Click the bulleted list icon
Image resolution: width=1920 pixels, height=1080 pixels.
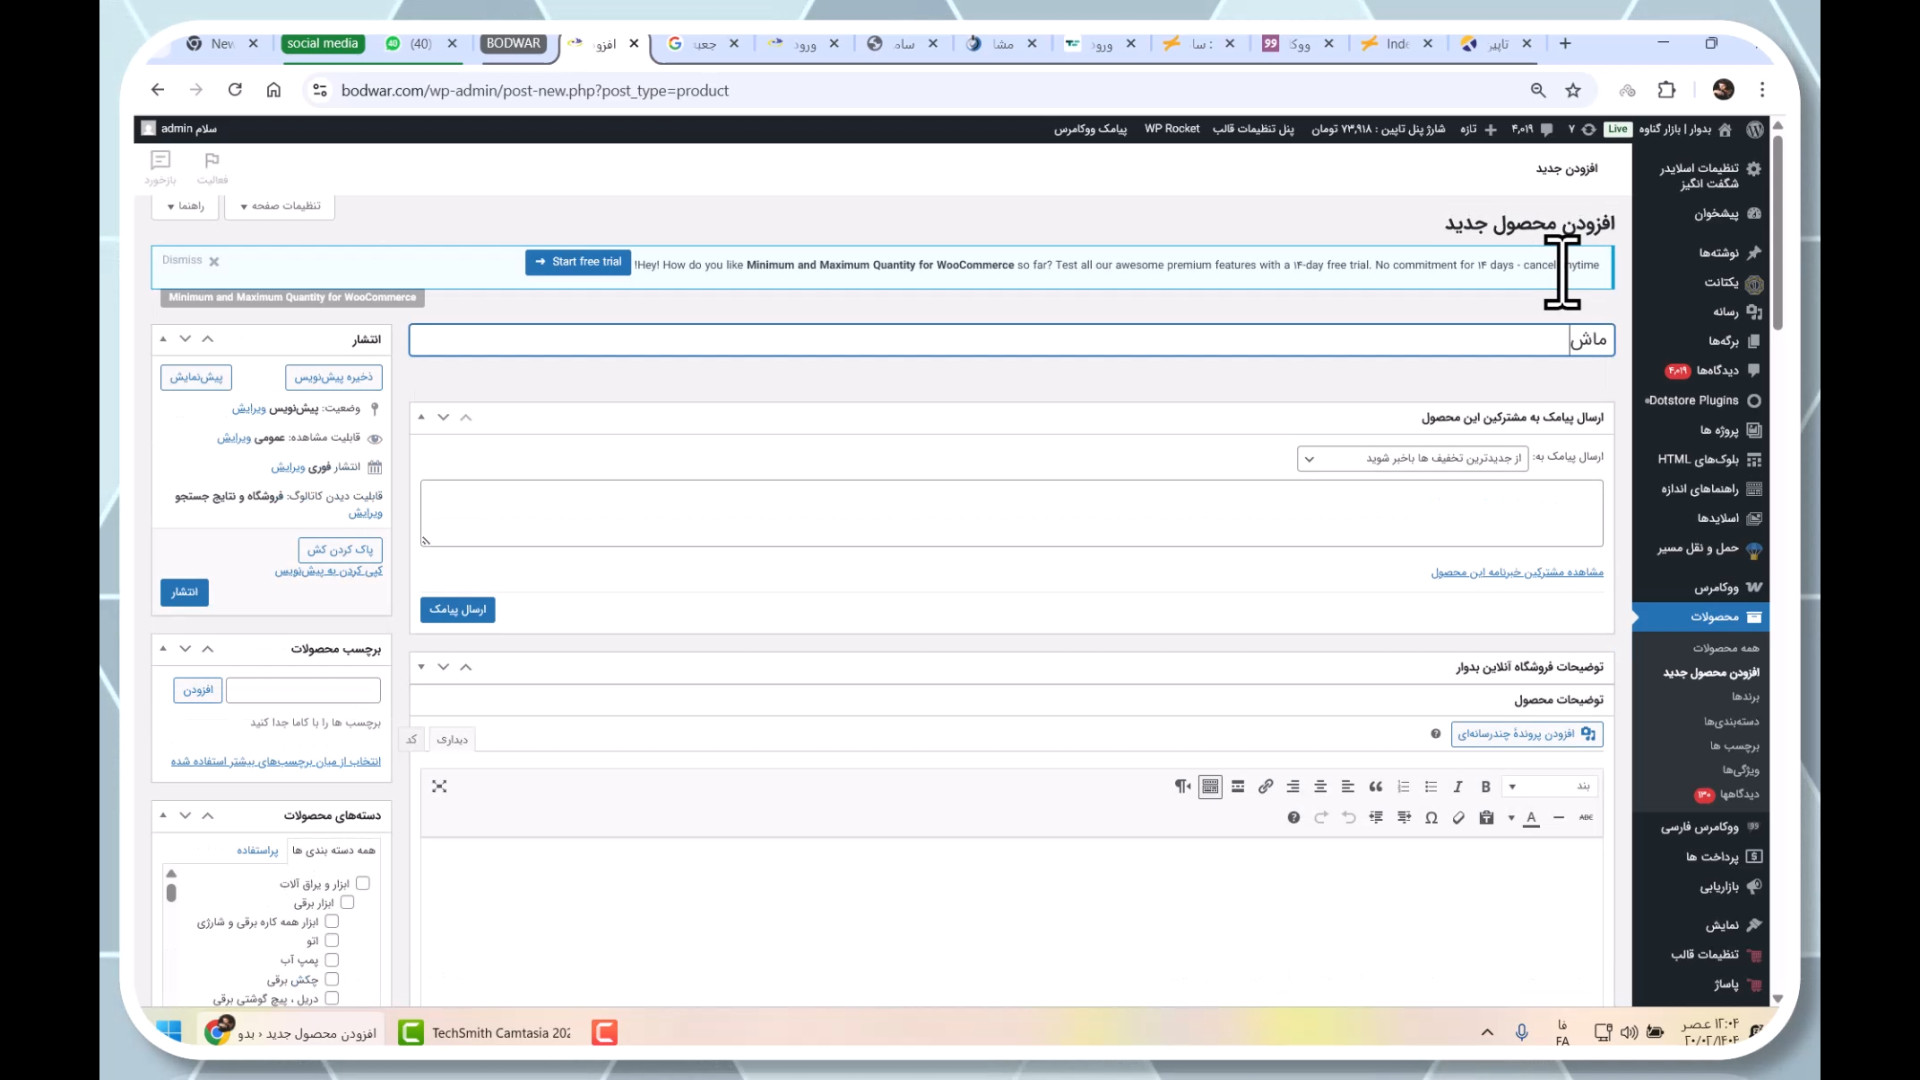click(1430, 787)
